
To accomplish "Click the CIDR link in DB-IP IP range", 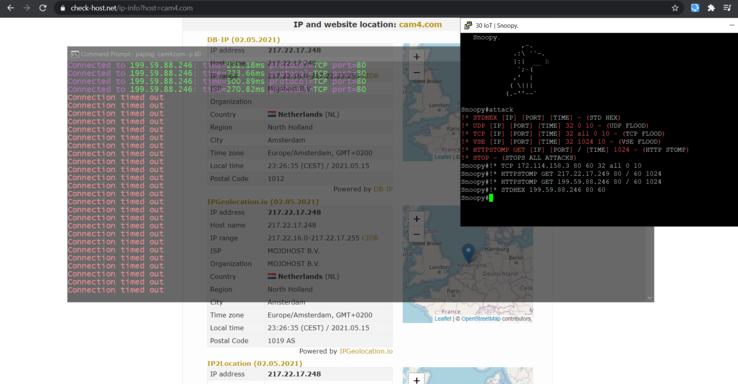I will [371, 76].
